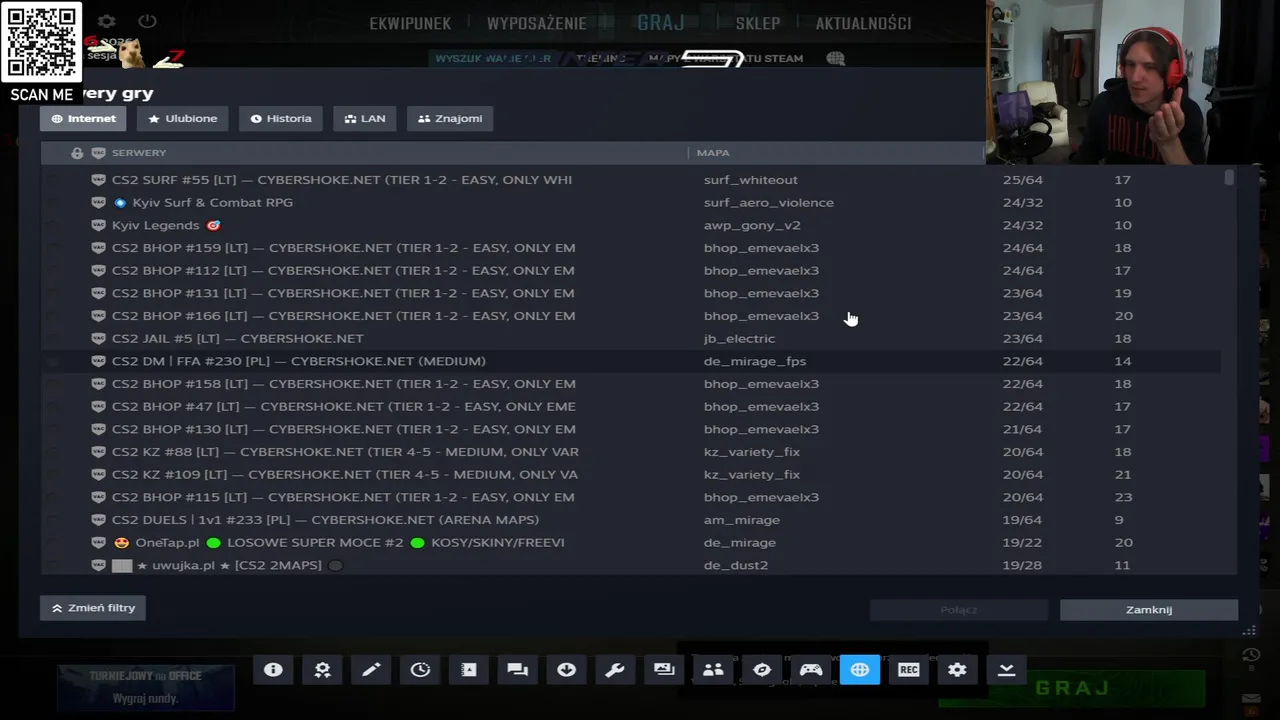Click the de_dust2 map cell

736,565
